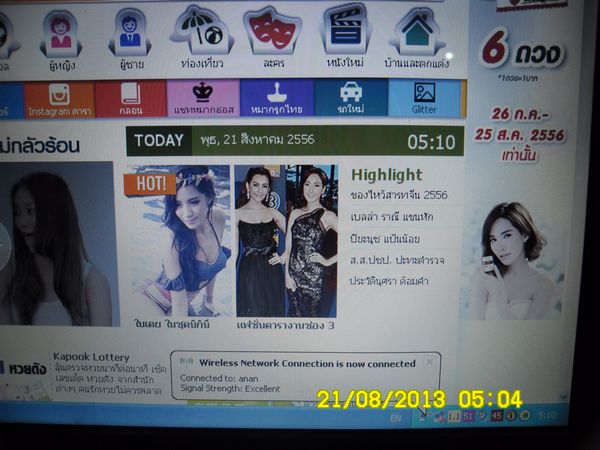The width and height of the screenshot is (600, 450).
Task: Open the แชทหมากฮอส chess-king tile
Action: (203, 98)
